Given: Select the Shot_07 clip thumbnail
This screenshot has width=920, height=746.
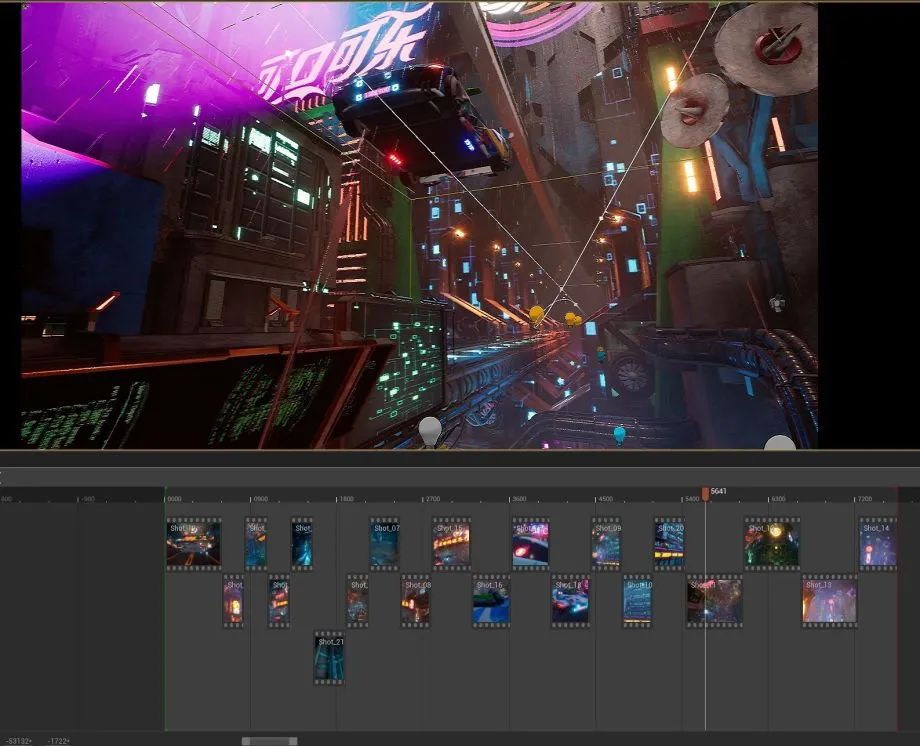Looking at the screenshot, I should [385, 544].
